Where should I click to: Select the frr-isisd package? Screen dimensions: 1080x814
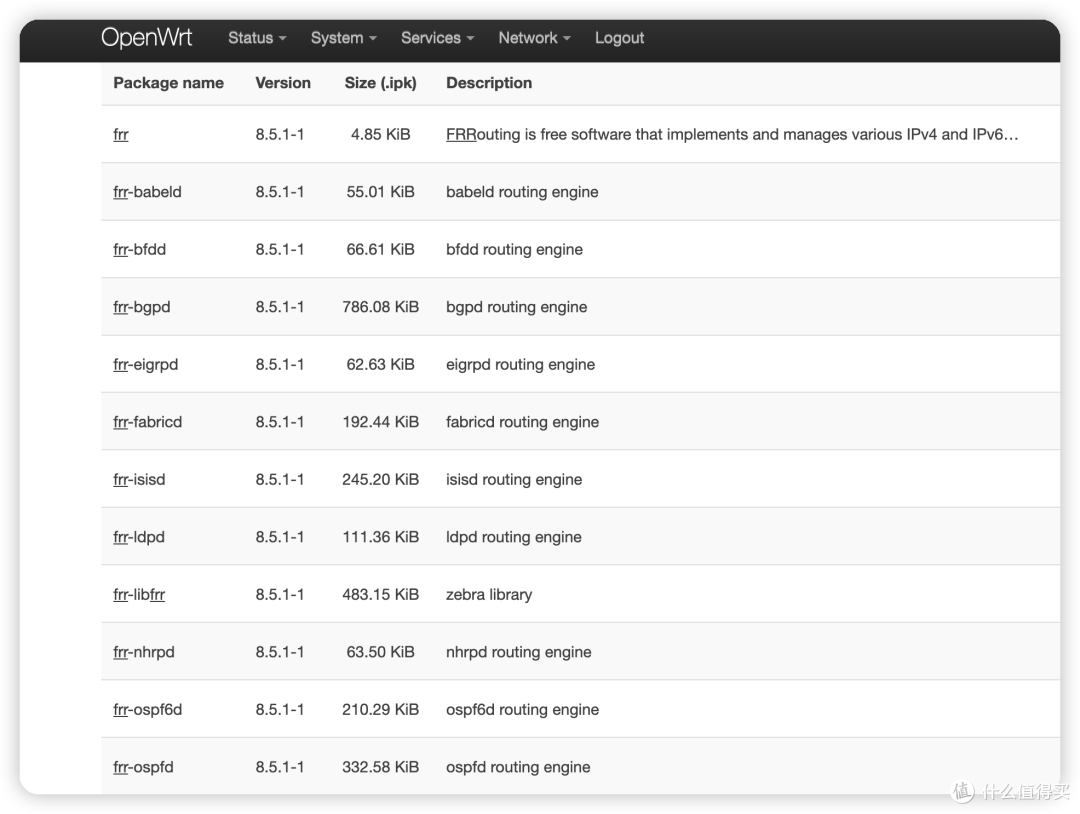pos(139,480)
